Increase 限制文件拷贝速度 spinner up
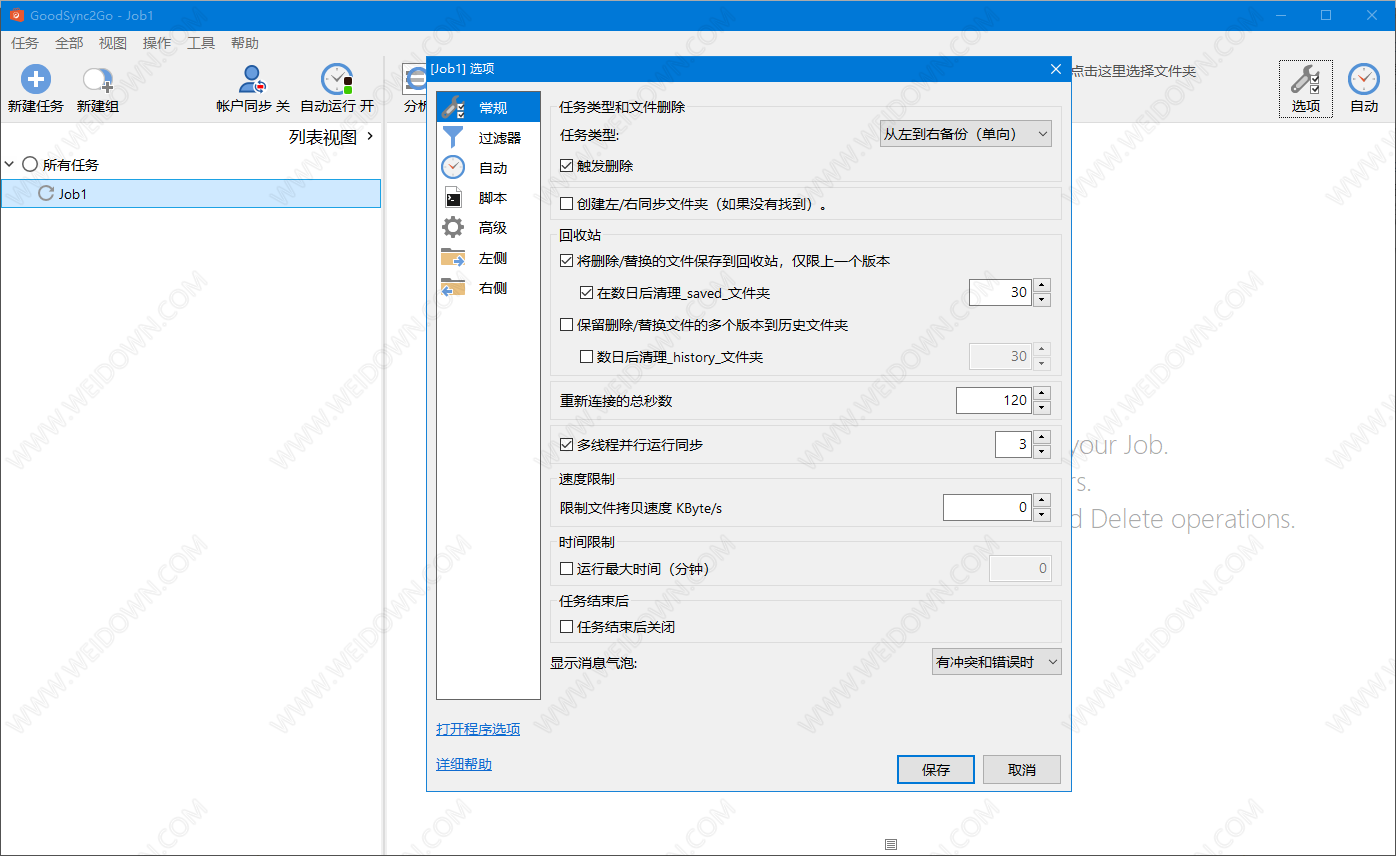1396x856 pixels. [1042, 501]
